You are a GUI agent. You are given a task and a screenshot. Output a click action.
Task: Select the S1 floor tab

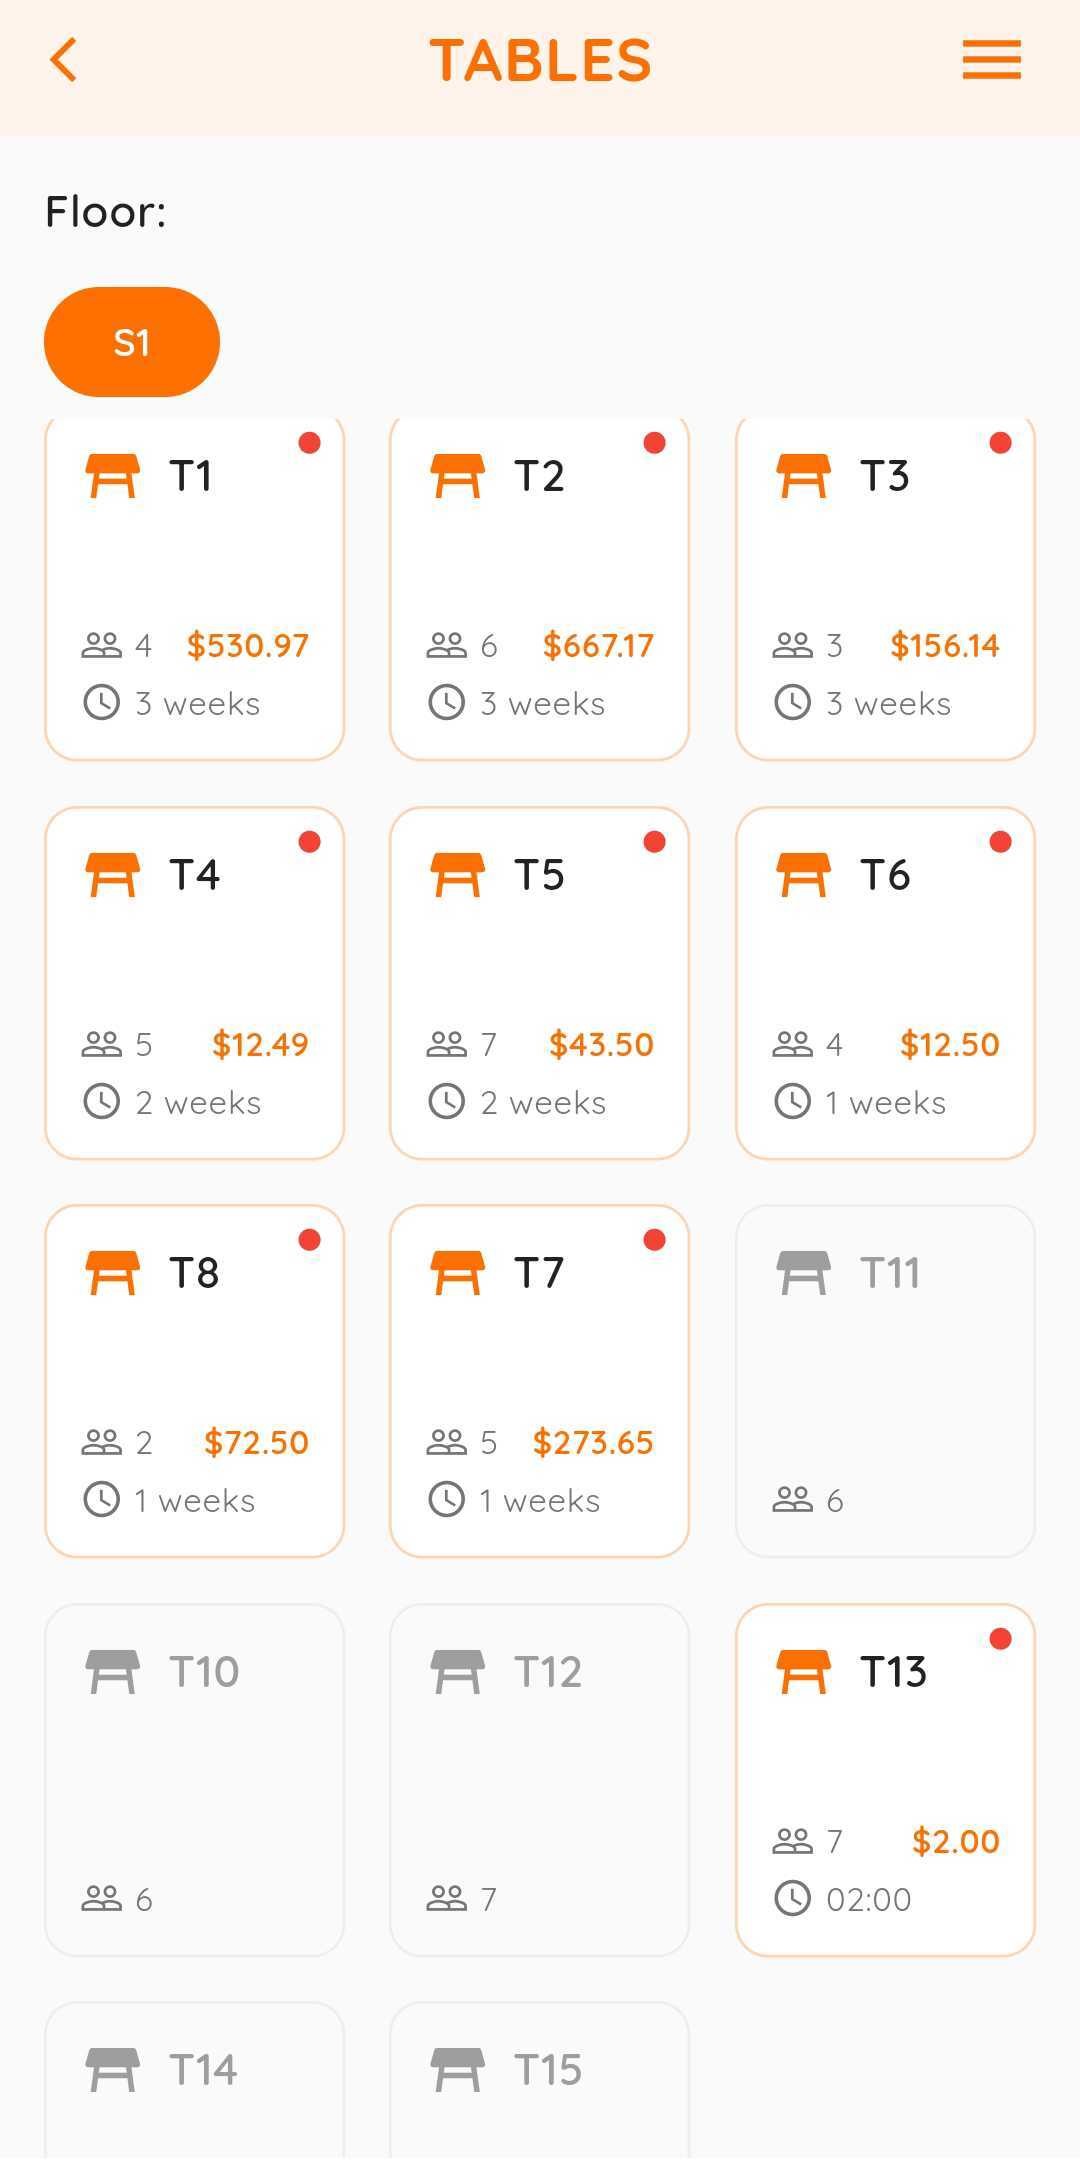pyautogui.click(x=132, y=342)
